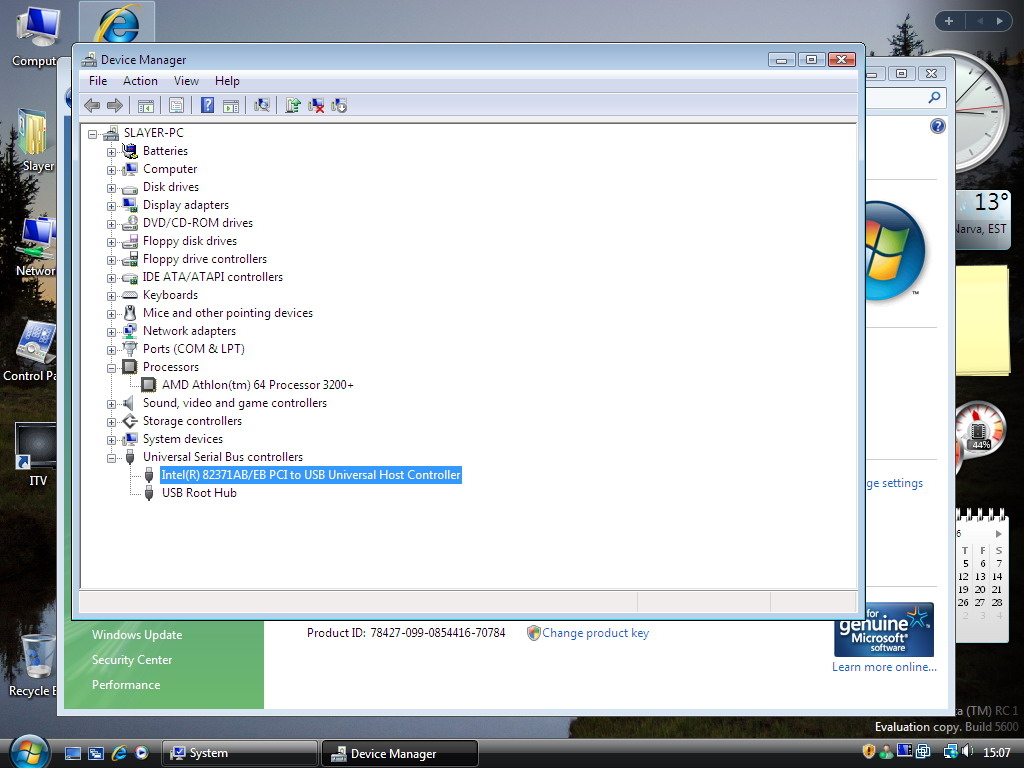Click the USB Root Hub plug icon
Screen dimensions: 1024x768
149,493
